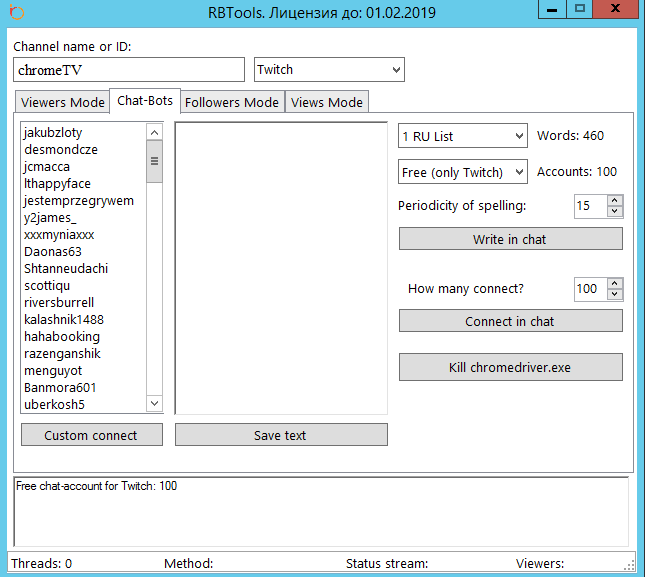Decrease the How many connect value
The height and width of the screenshot is (578, 645).
point(614,295)
